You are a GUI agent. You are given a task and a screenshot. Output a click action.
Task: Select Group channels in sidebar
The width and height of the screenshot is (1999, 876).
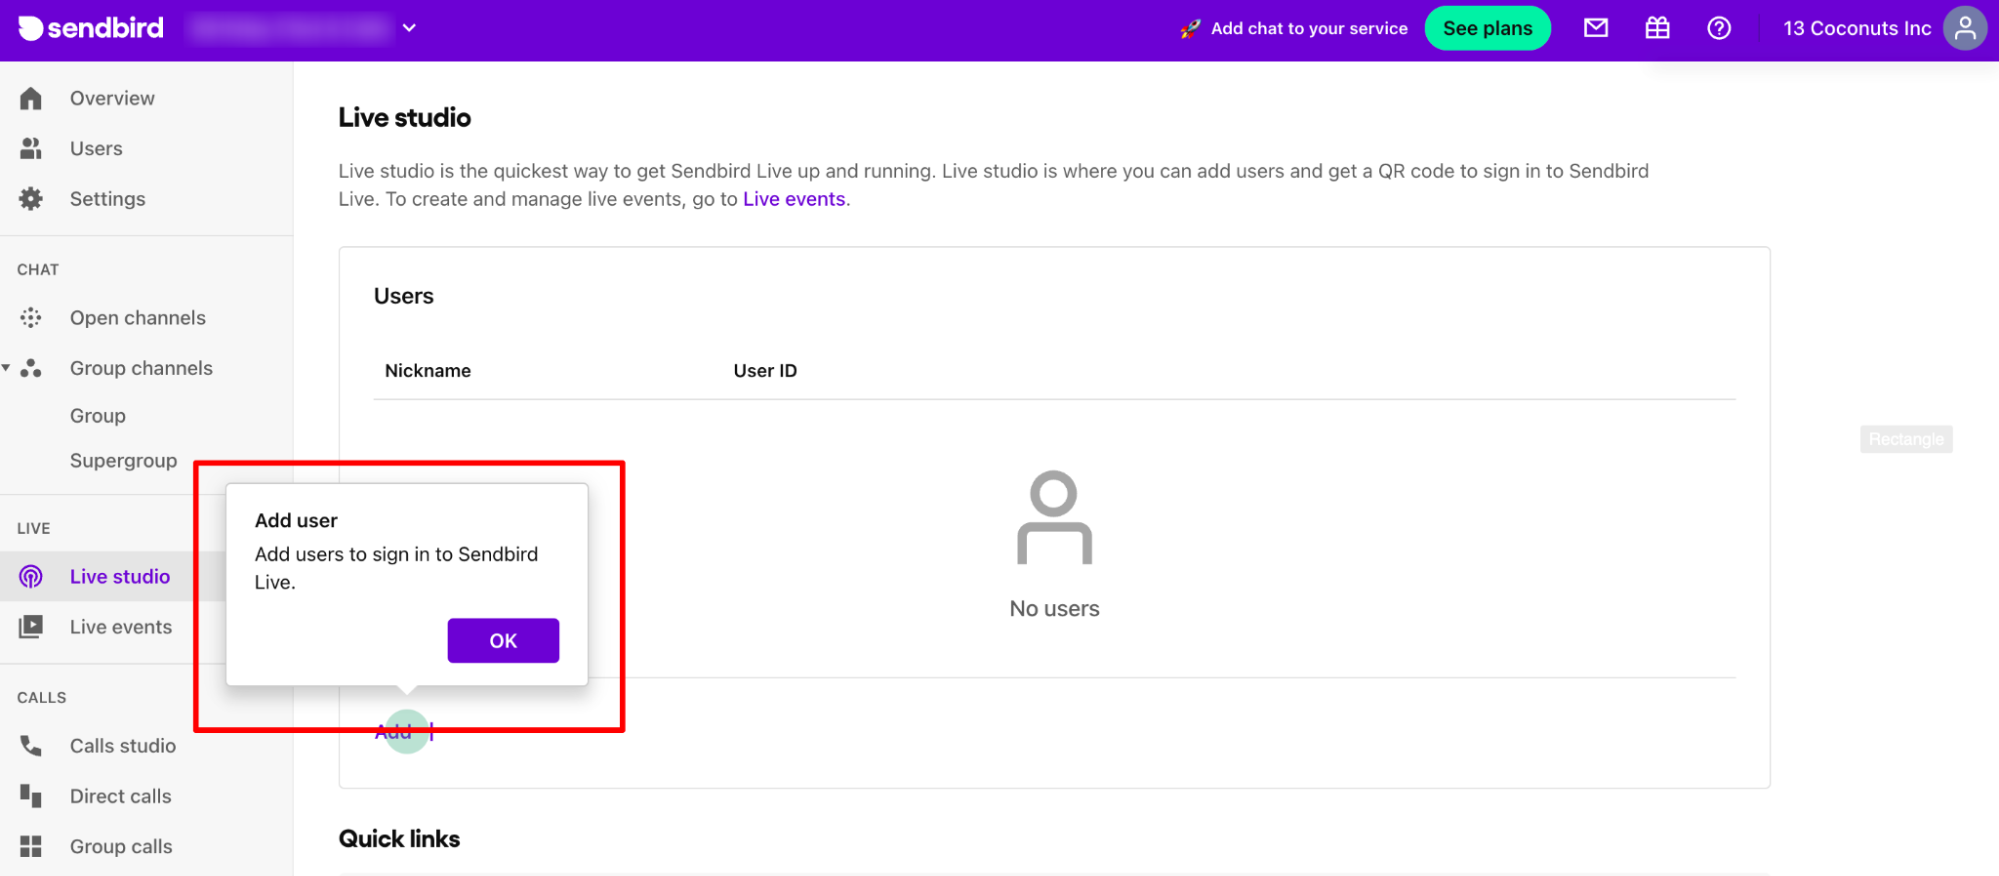coord(141,368)
